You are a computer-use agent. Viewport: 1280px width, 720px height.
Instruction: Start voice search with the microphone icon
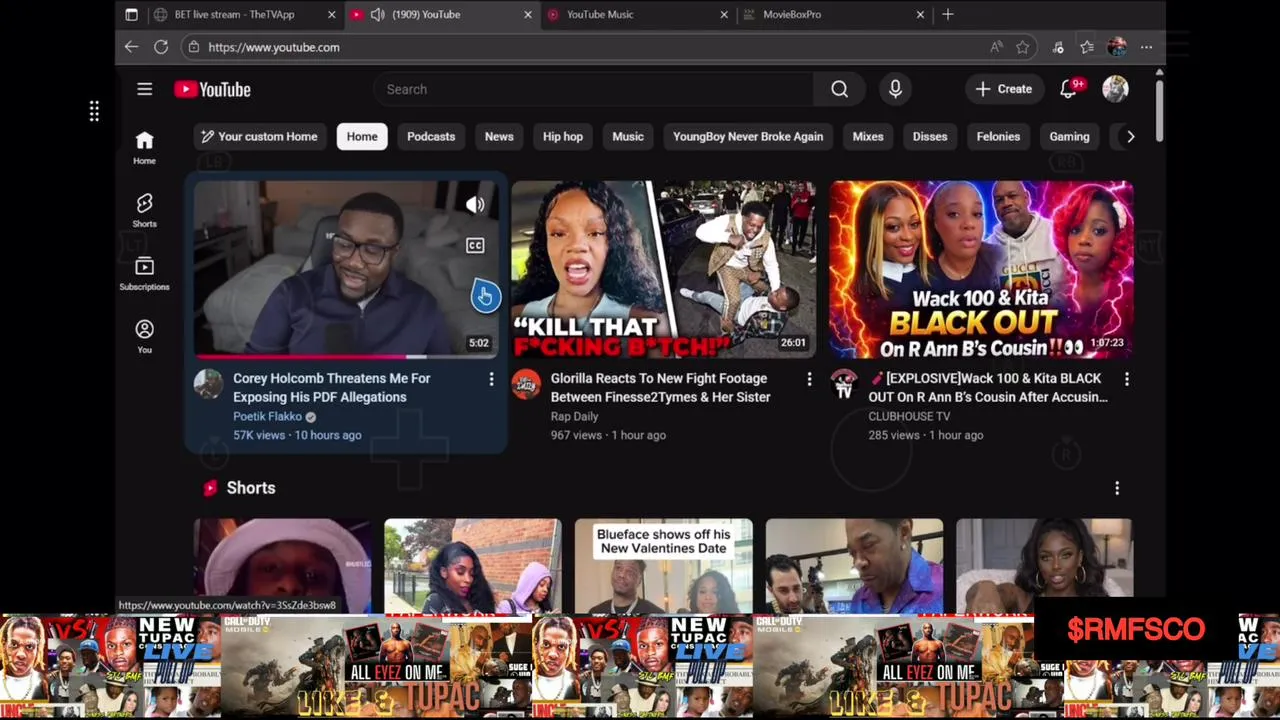[895, 89]
